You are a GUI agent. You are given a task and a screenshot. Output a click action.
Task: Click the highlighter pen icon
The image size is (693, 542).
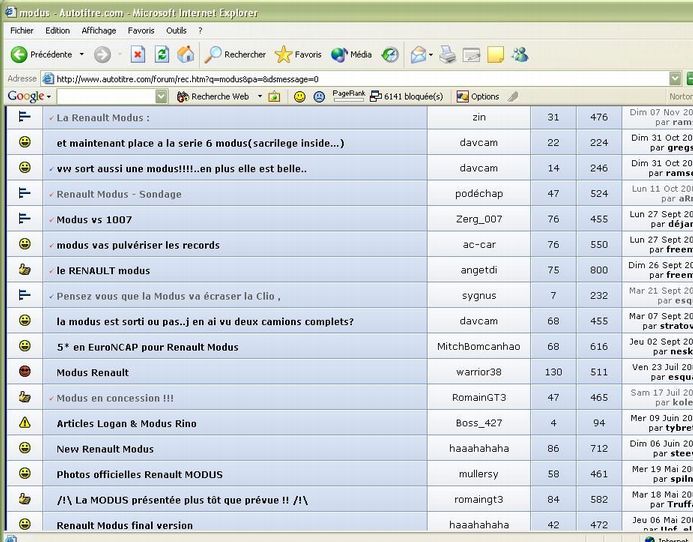(513, 96)
